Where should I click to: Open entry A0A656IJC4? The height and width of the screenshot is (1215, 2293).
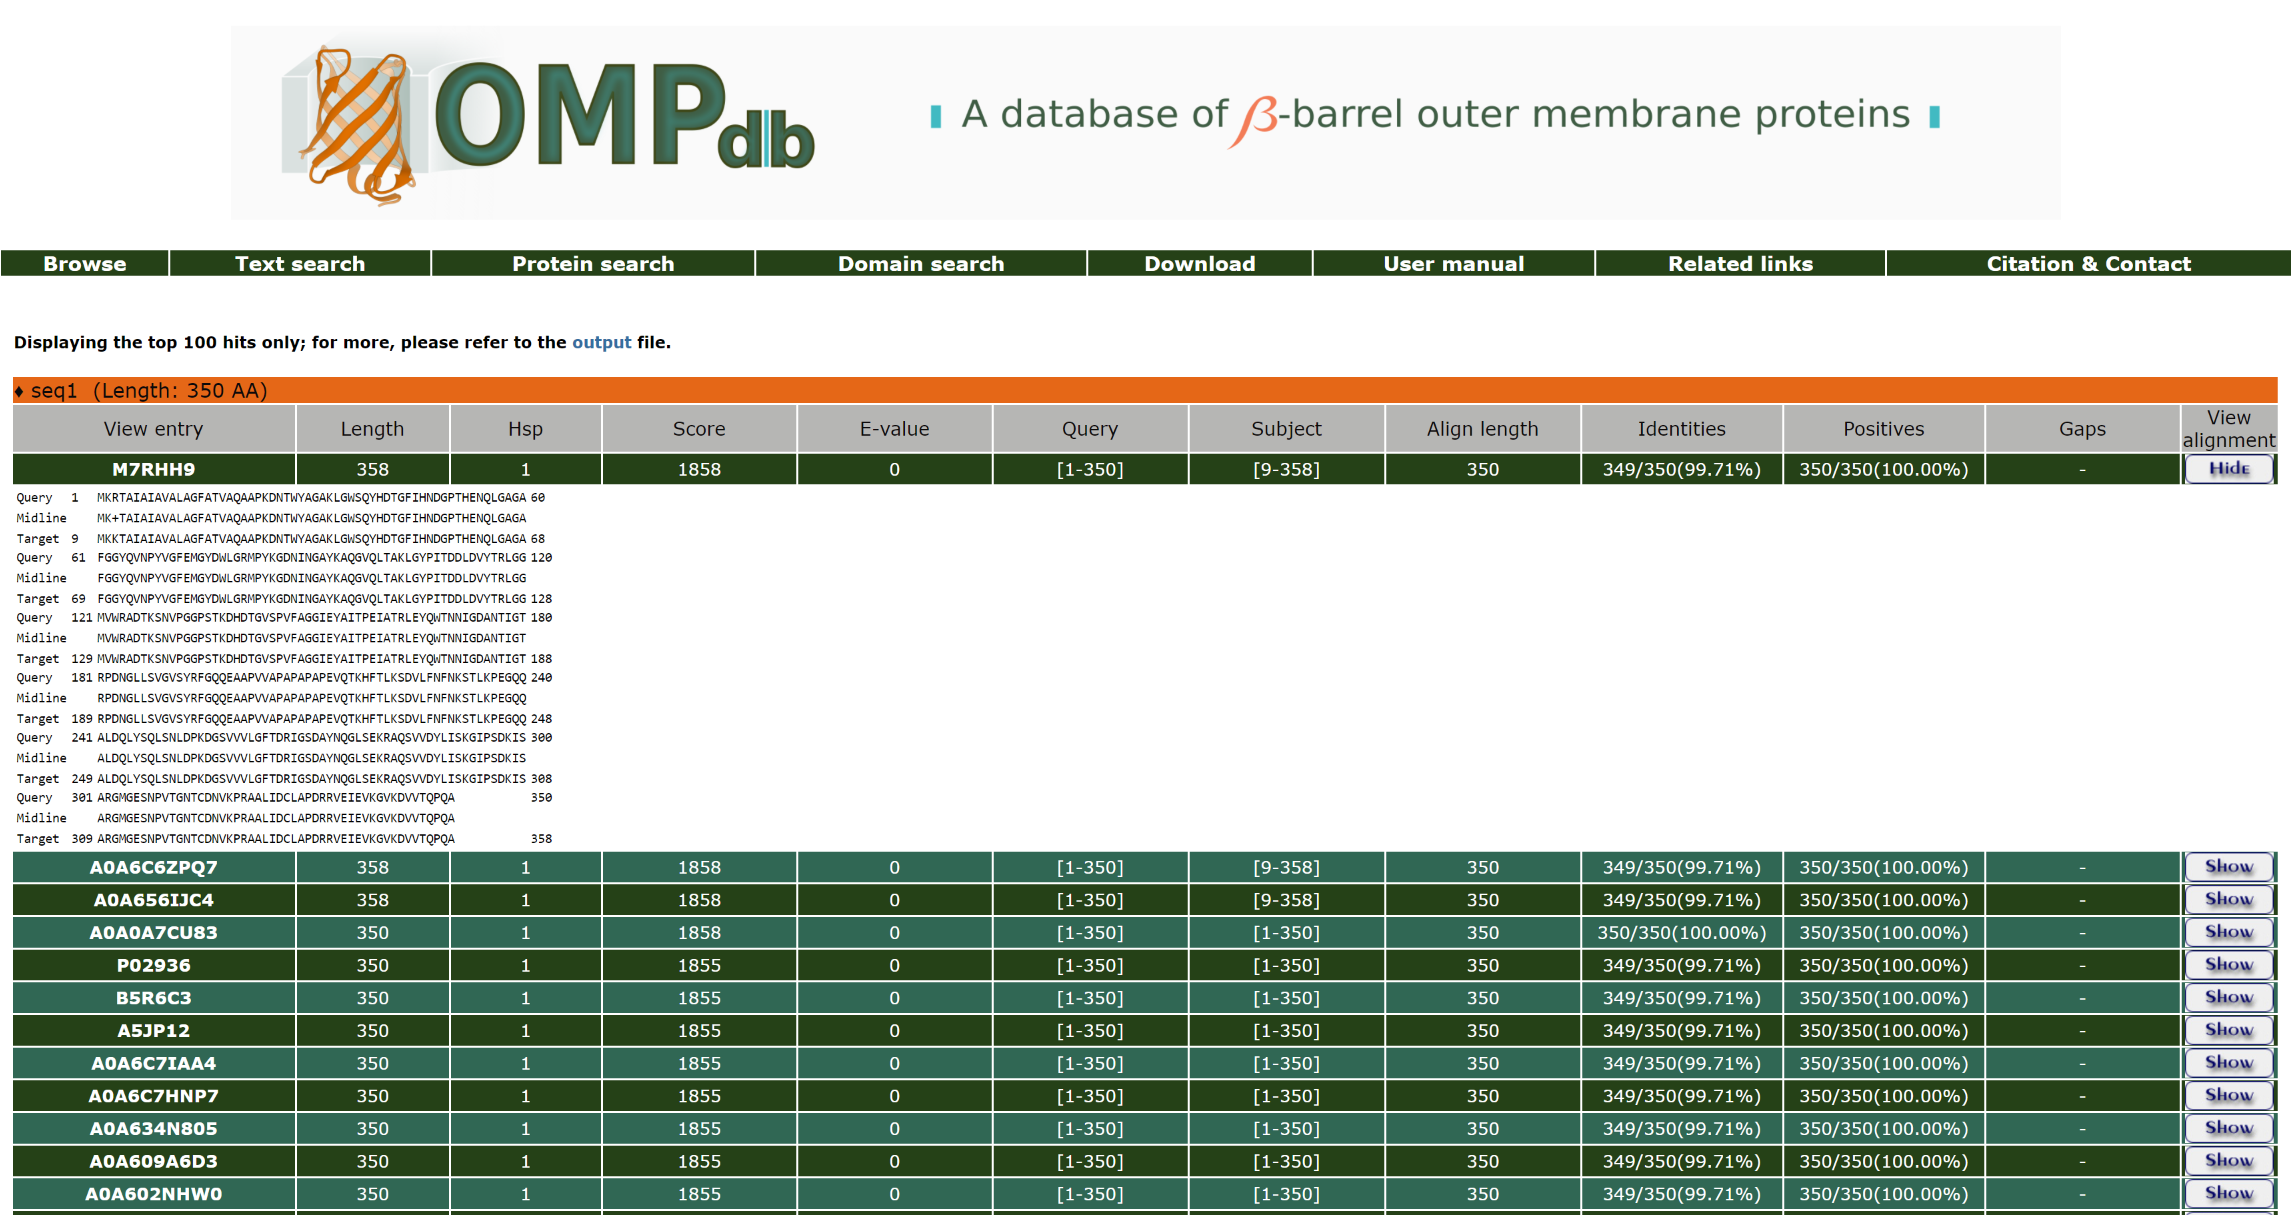click(153, 900)
